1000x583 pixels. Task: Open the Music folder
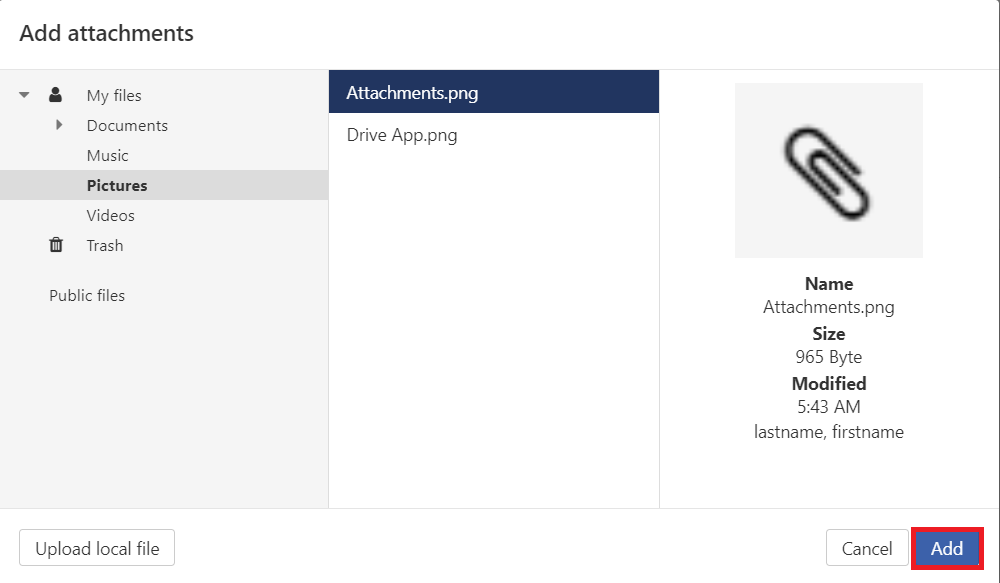(107, 156)
